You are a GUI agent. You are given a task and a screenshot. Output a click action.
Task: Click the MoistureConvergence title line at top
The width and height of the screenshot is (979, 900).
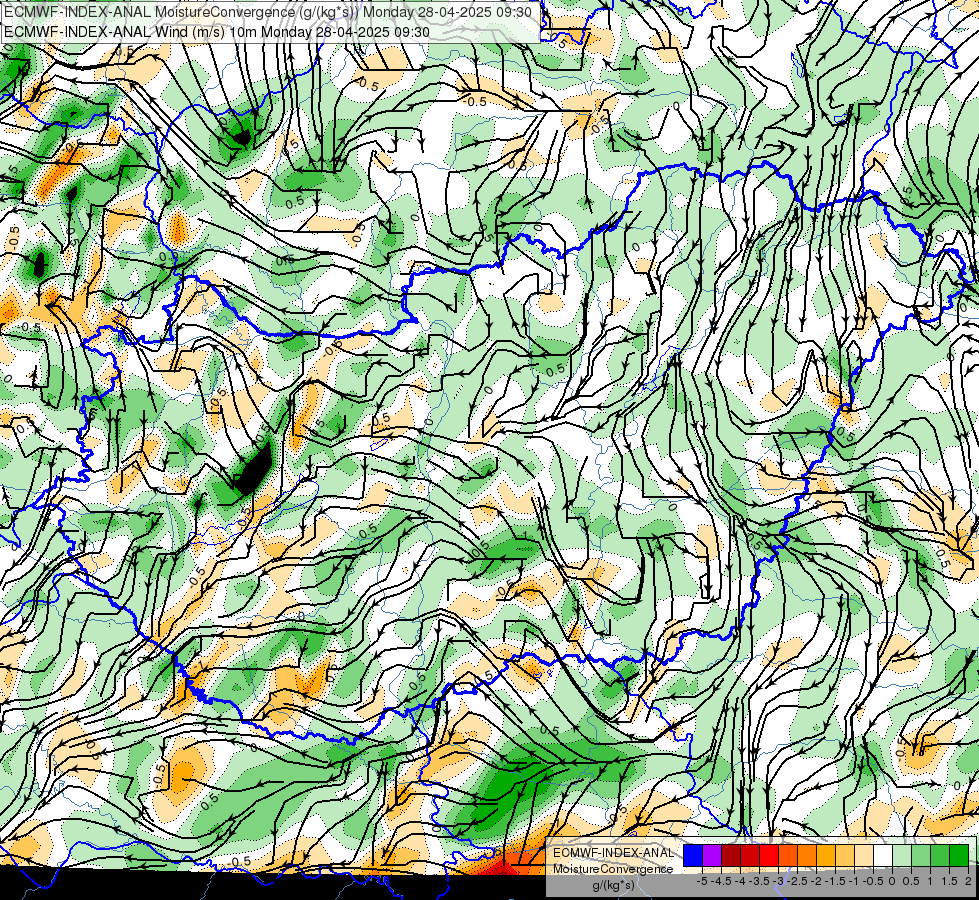point(268,12)
